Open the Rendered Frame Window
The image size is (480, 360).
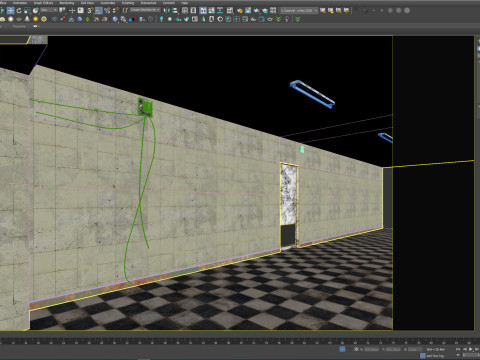(x=248, y=11)
